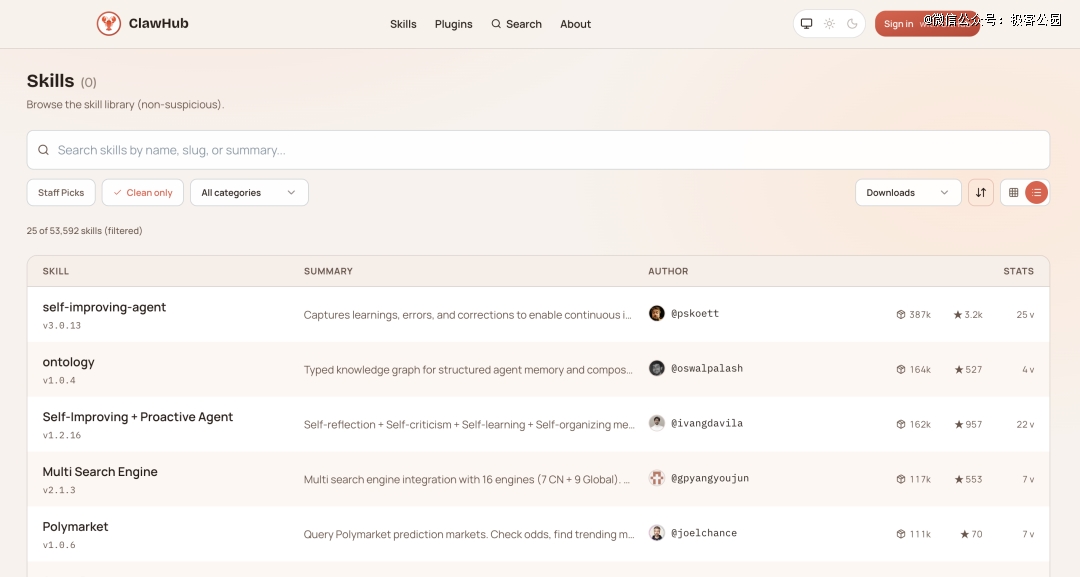Toggle the Clean only filter
This screenshot has height=577, width=1080.
click(143, 193)
